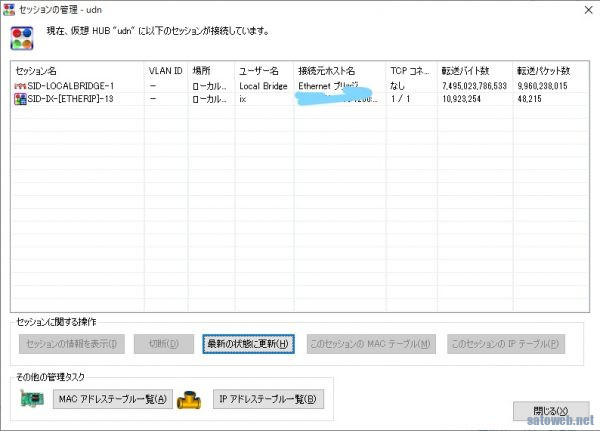Click the title bar application icon

coord(10,9)
